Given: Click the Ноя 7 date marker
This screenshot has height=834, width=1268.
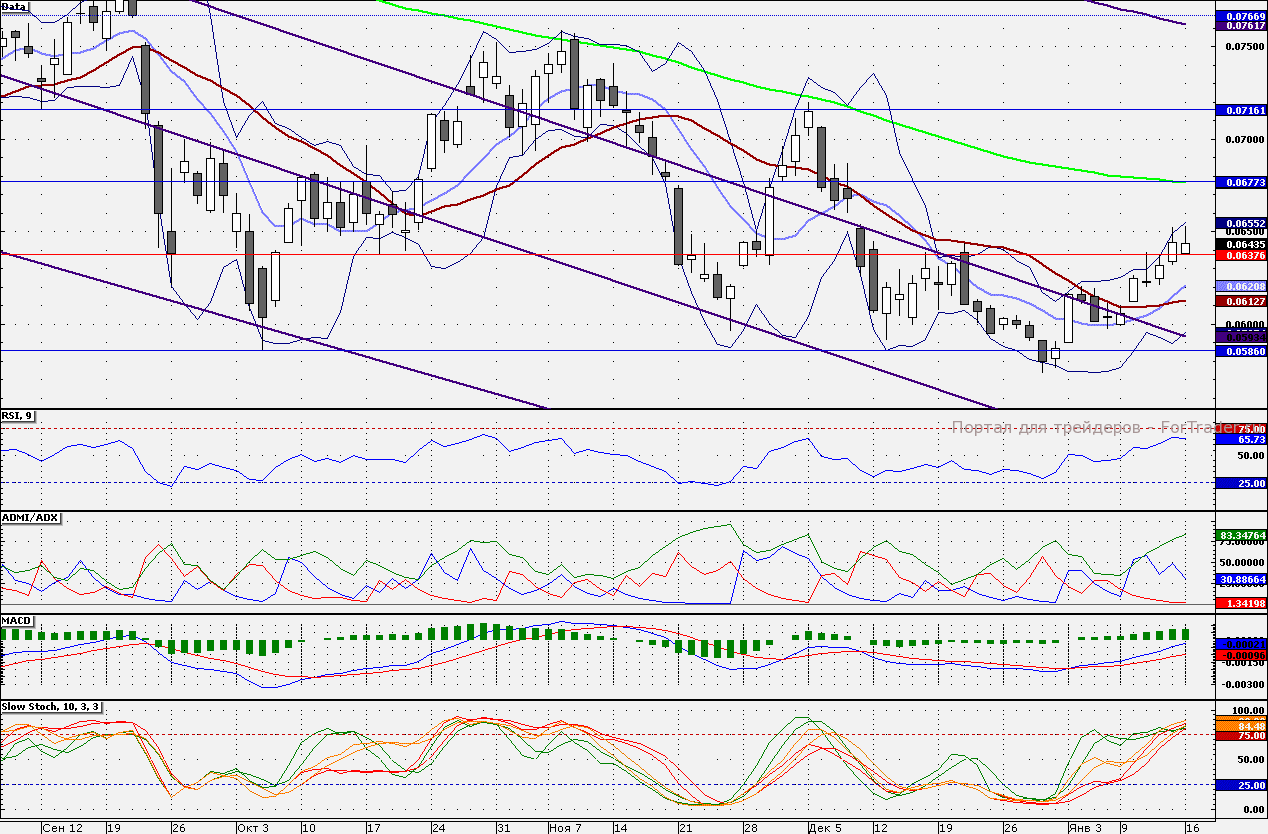Looking at the screenshot, I should tap(566, 828).
